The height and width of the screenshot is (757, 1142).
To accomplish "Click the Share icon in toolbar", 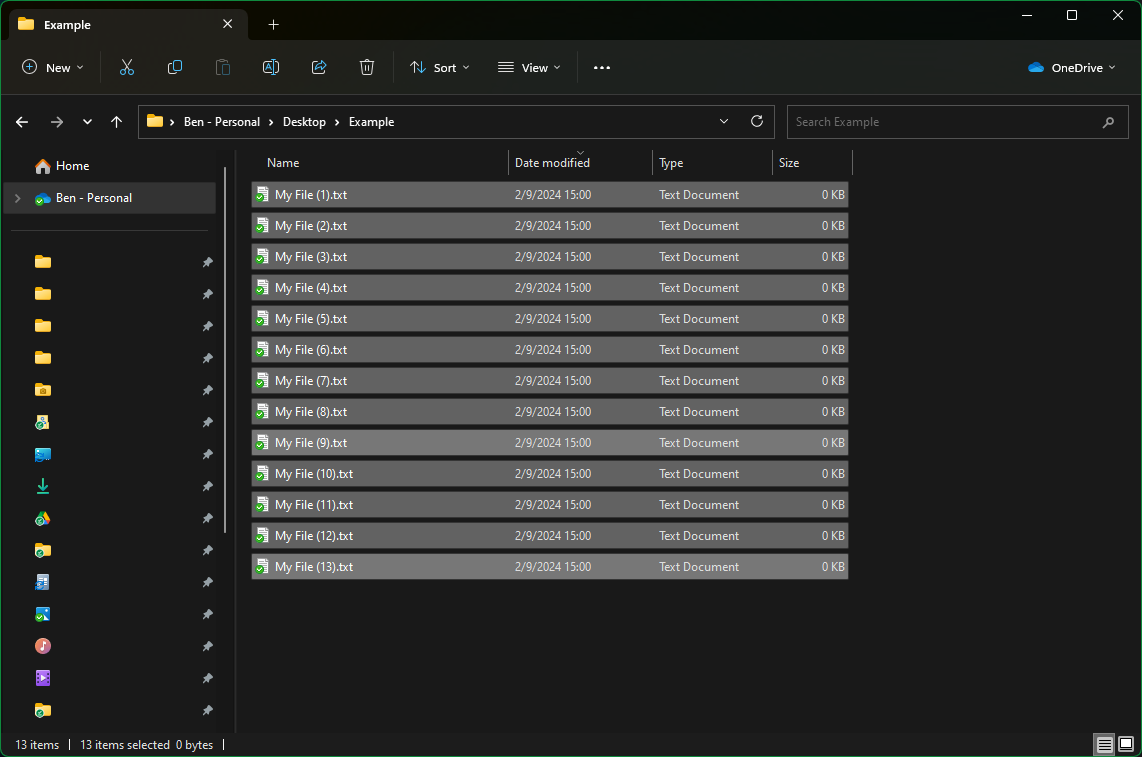I will click(319, 67).
